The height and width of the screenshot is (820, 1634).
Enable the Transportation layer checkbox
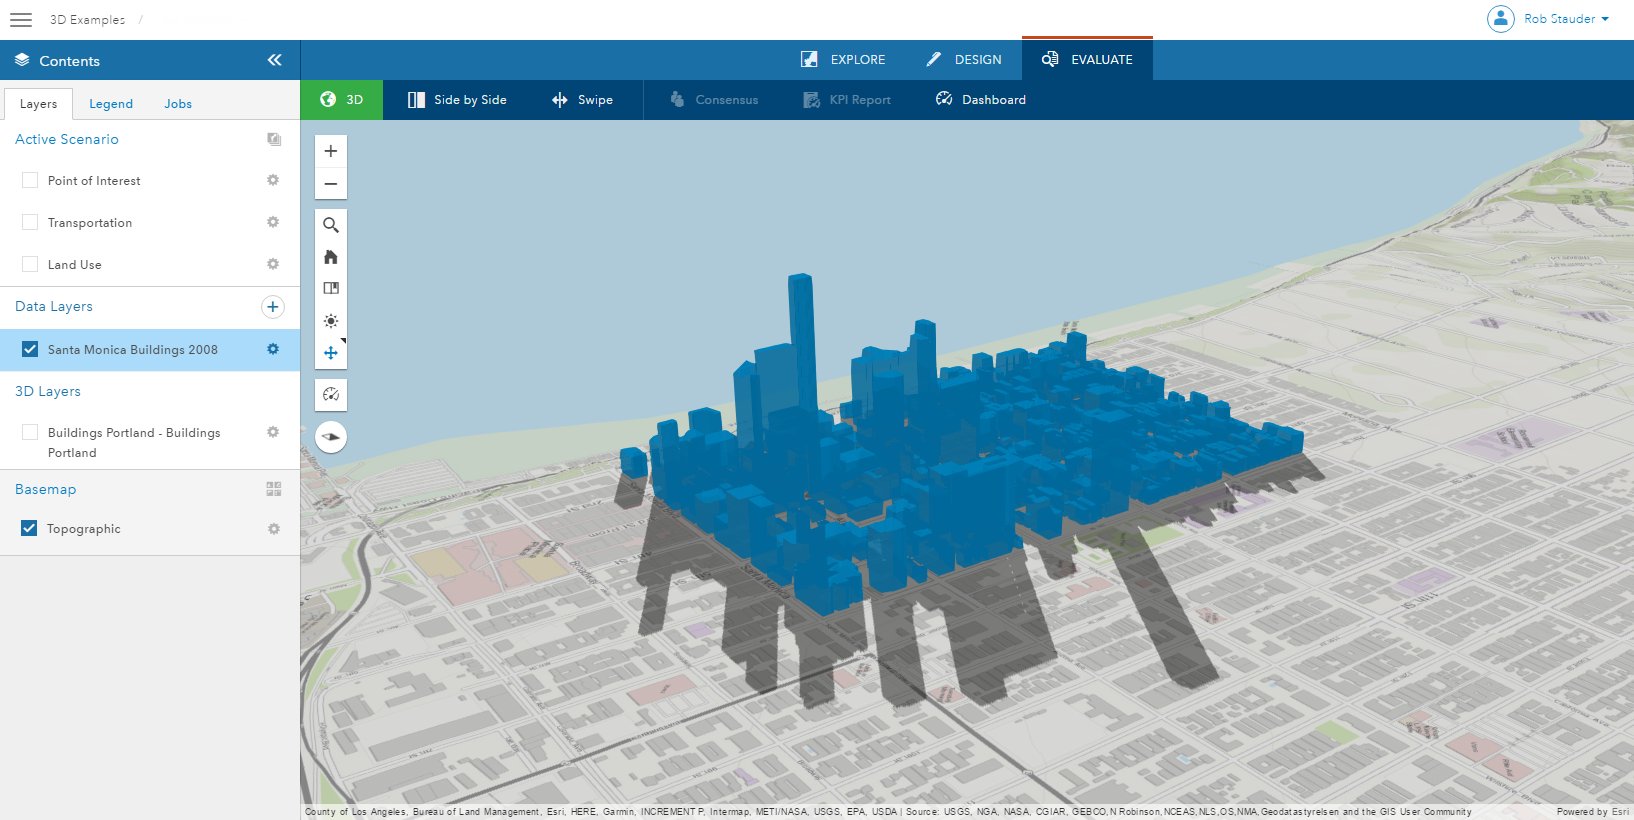[x=30, y=222]
